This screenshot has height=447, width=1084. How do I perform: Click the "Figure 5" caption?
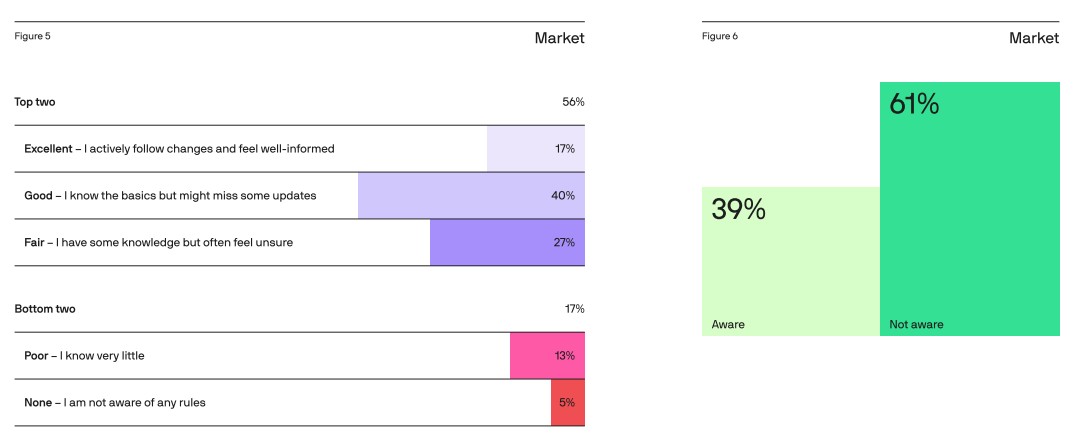point(32,37)
